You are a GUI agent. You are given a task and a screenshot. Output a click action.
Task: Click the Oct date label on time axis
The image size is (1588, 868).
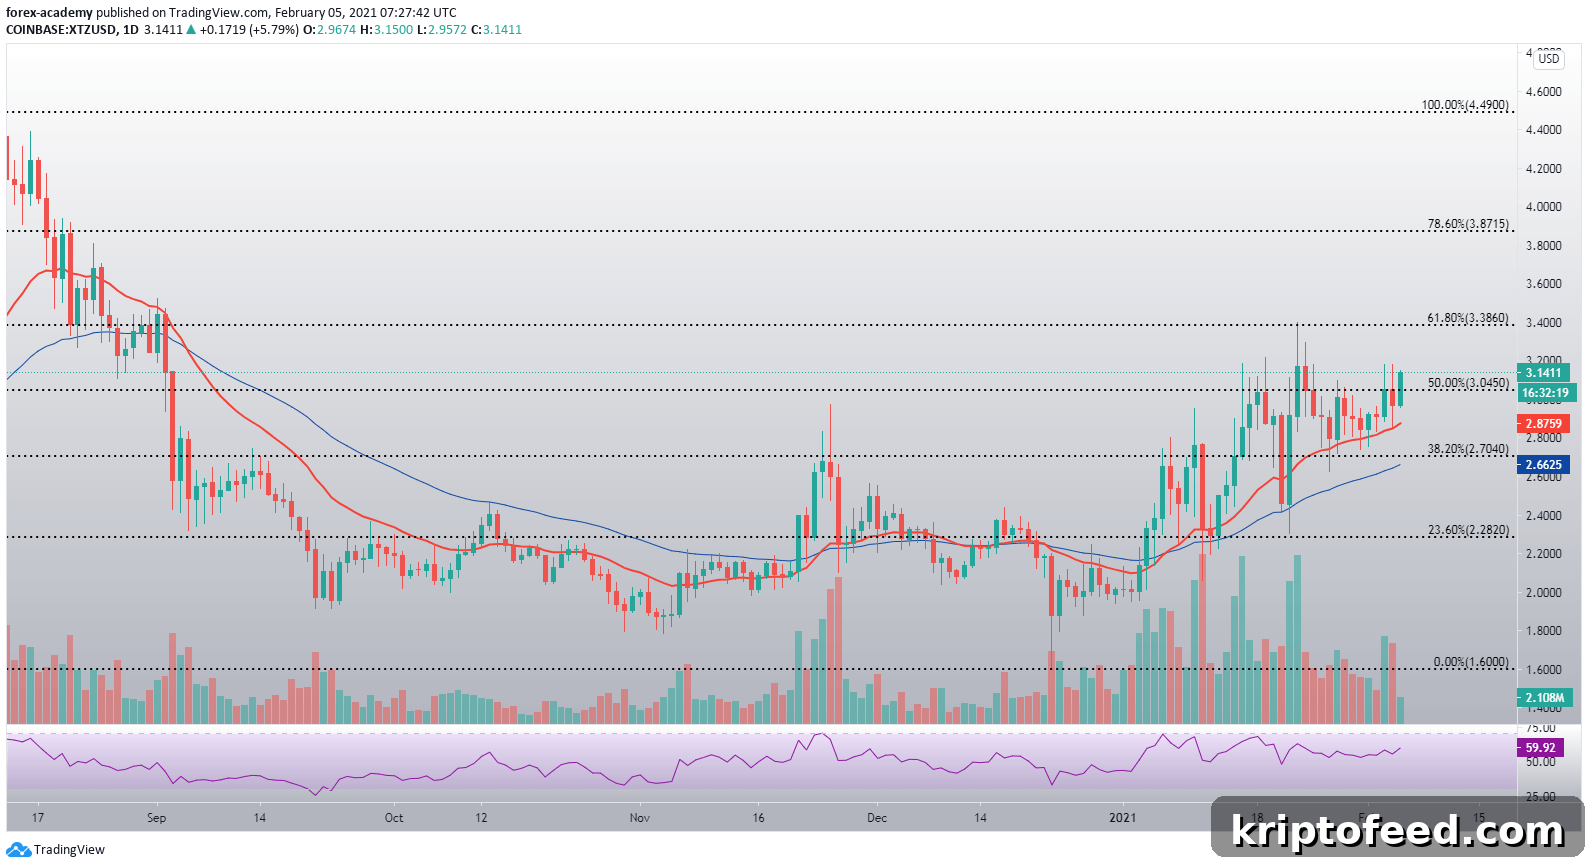(x=394, y=818)
